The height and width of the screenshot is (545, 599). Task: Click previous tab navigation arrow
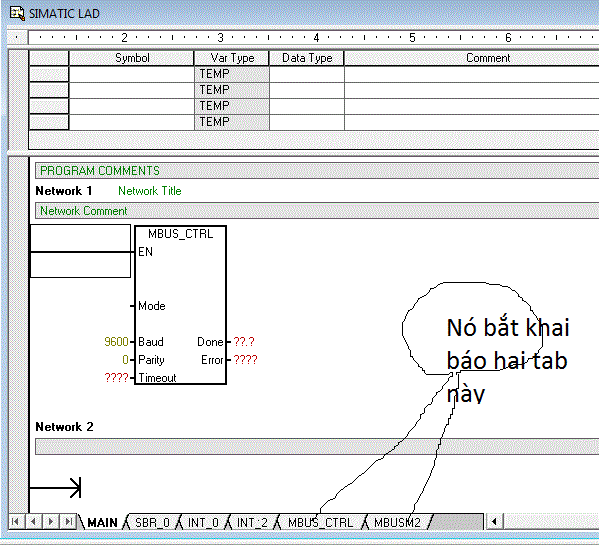point(33,522)
